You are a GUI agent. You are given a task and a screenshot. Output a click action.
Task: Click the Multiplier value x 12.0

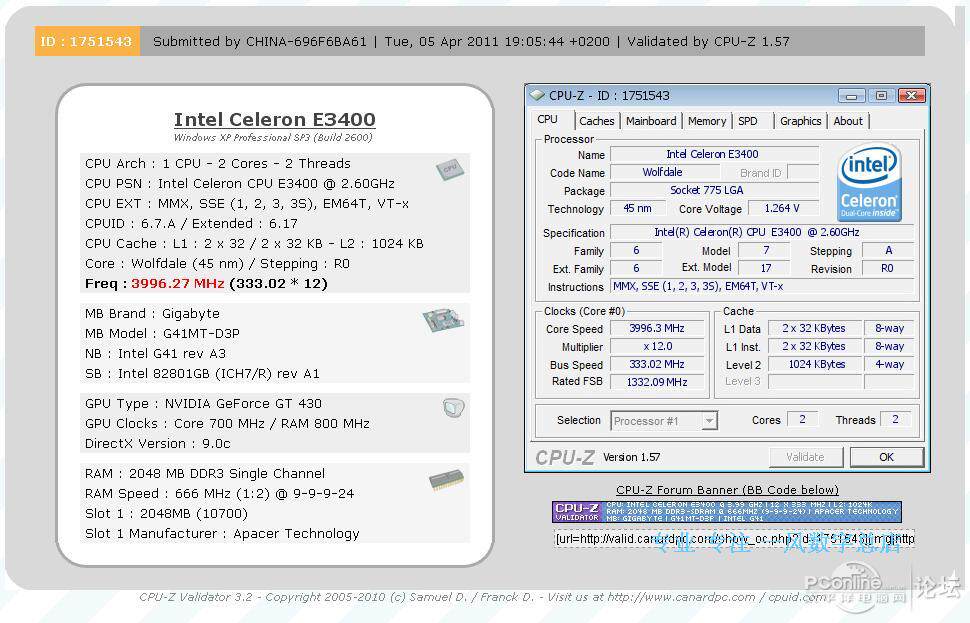(658, 346)
